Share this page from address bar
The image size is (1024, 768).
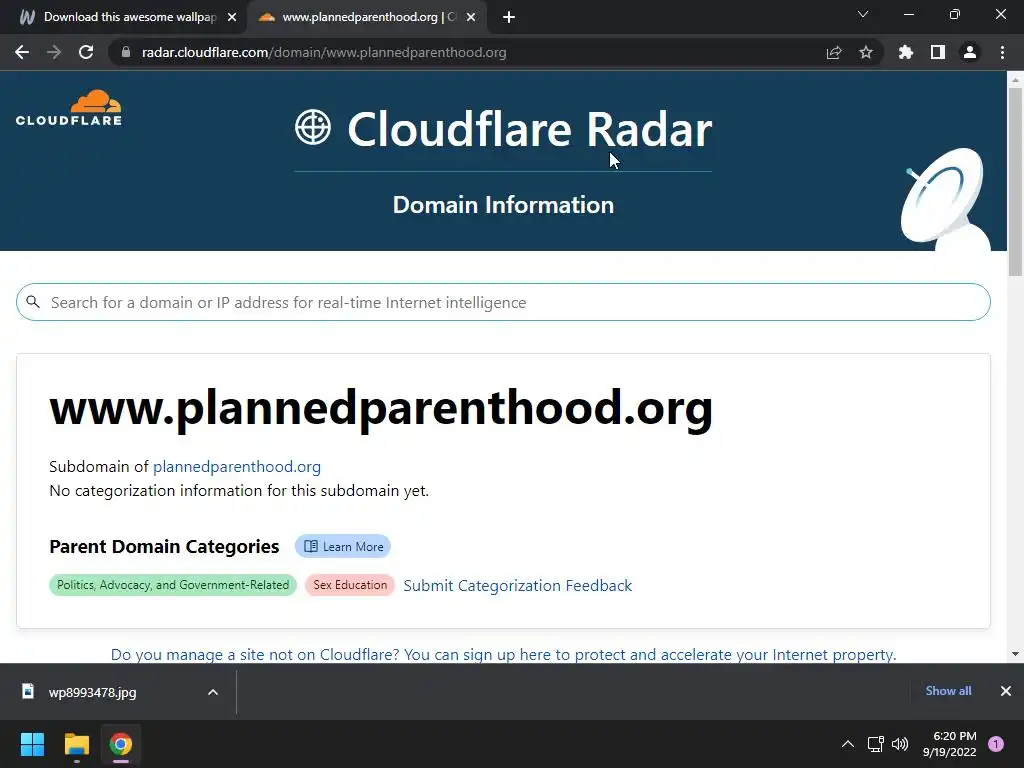point(834,52)
